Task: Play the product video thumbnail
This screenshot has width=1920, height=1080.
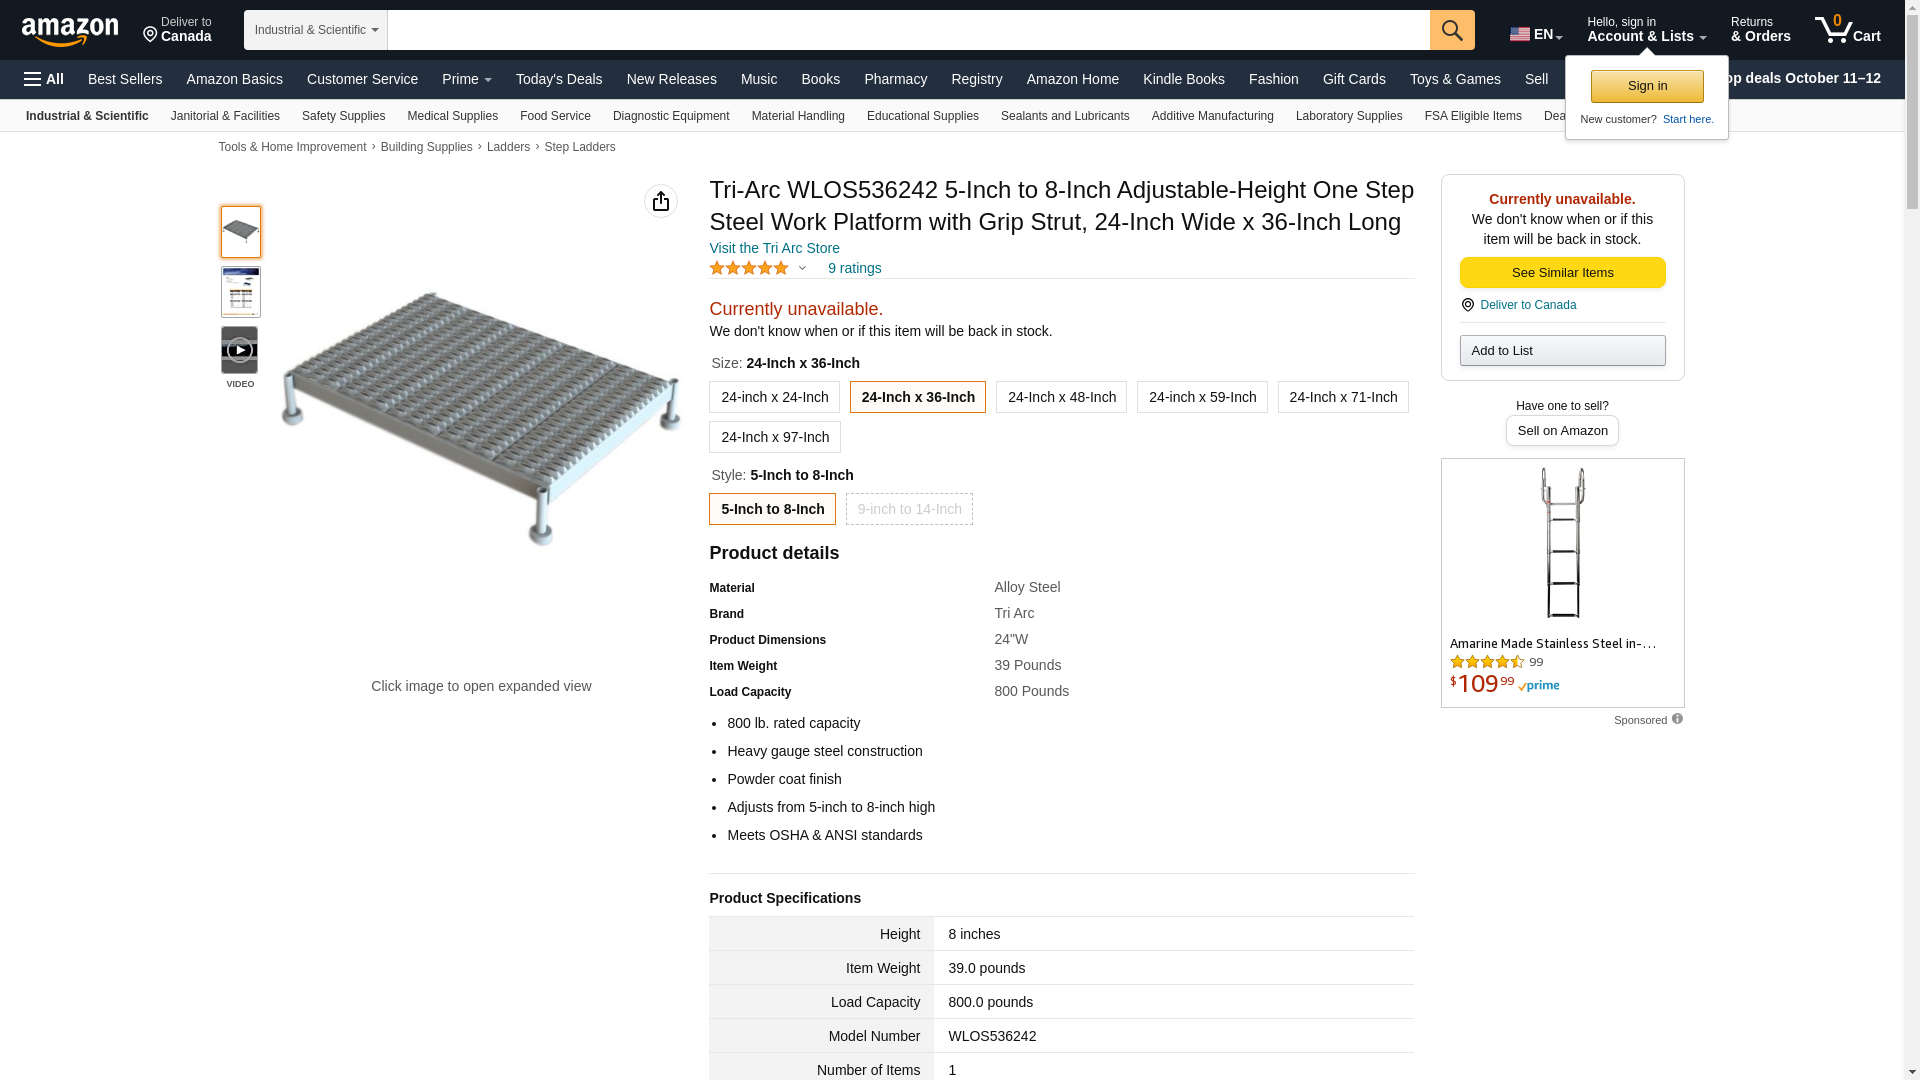Action: click(239, 351)
